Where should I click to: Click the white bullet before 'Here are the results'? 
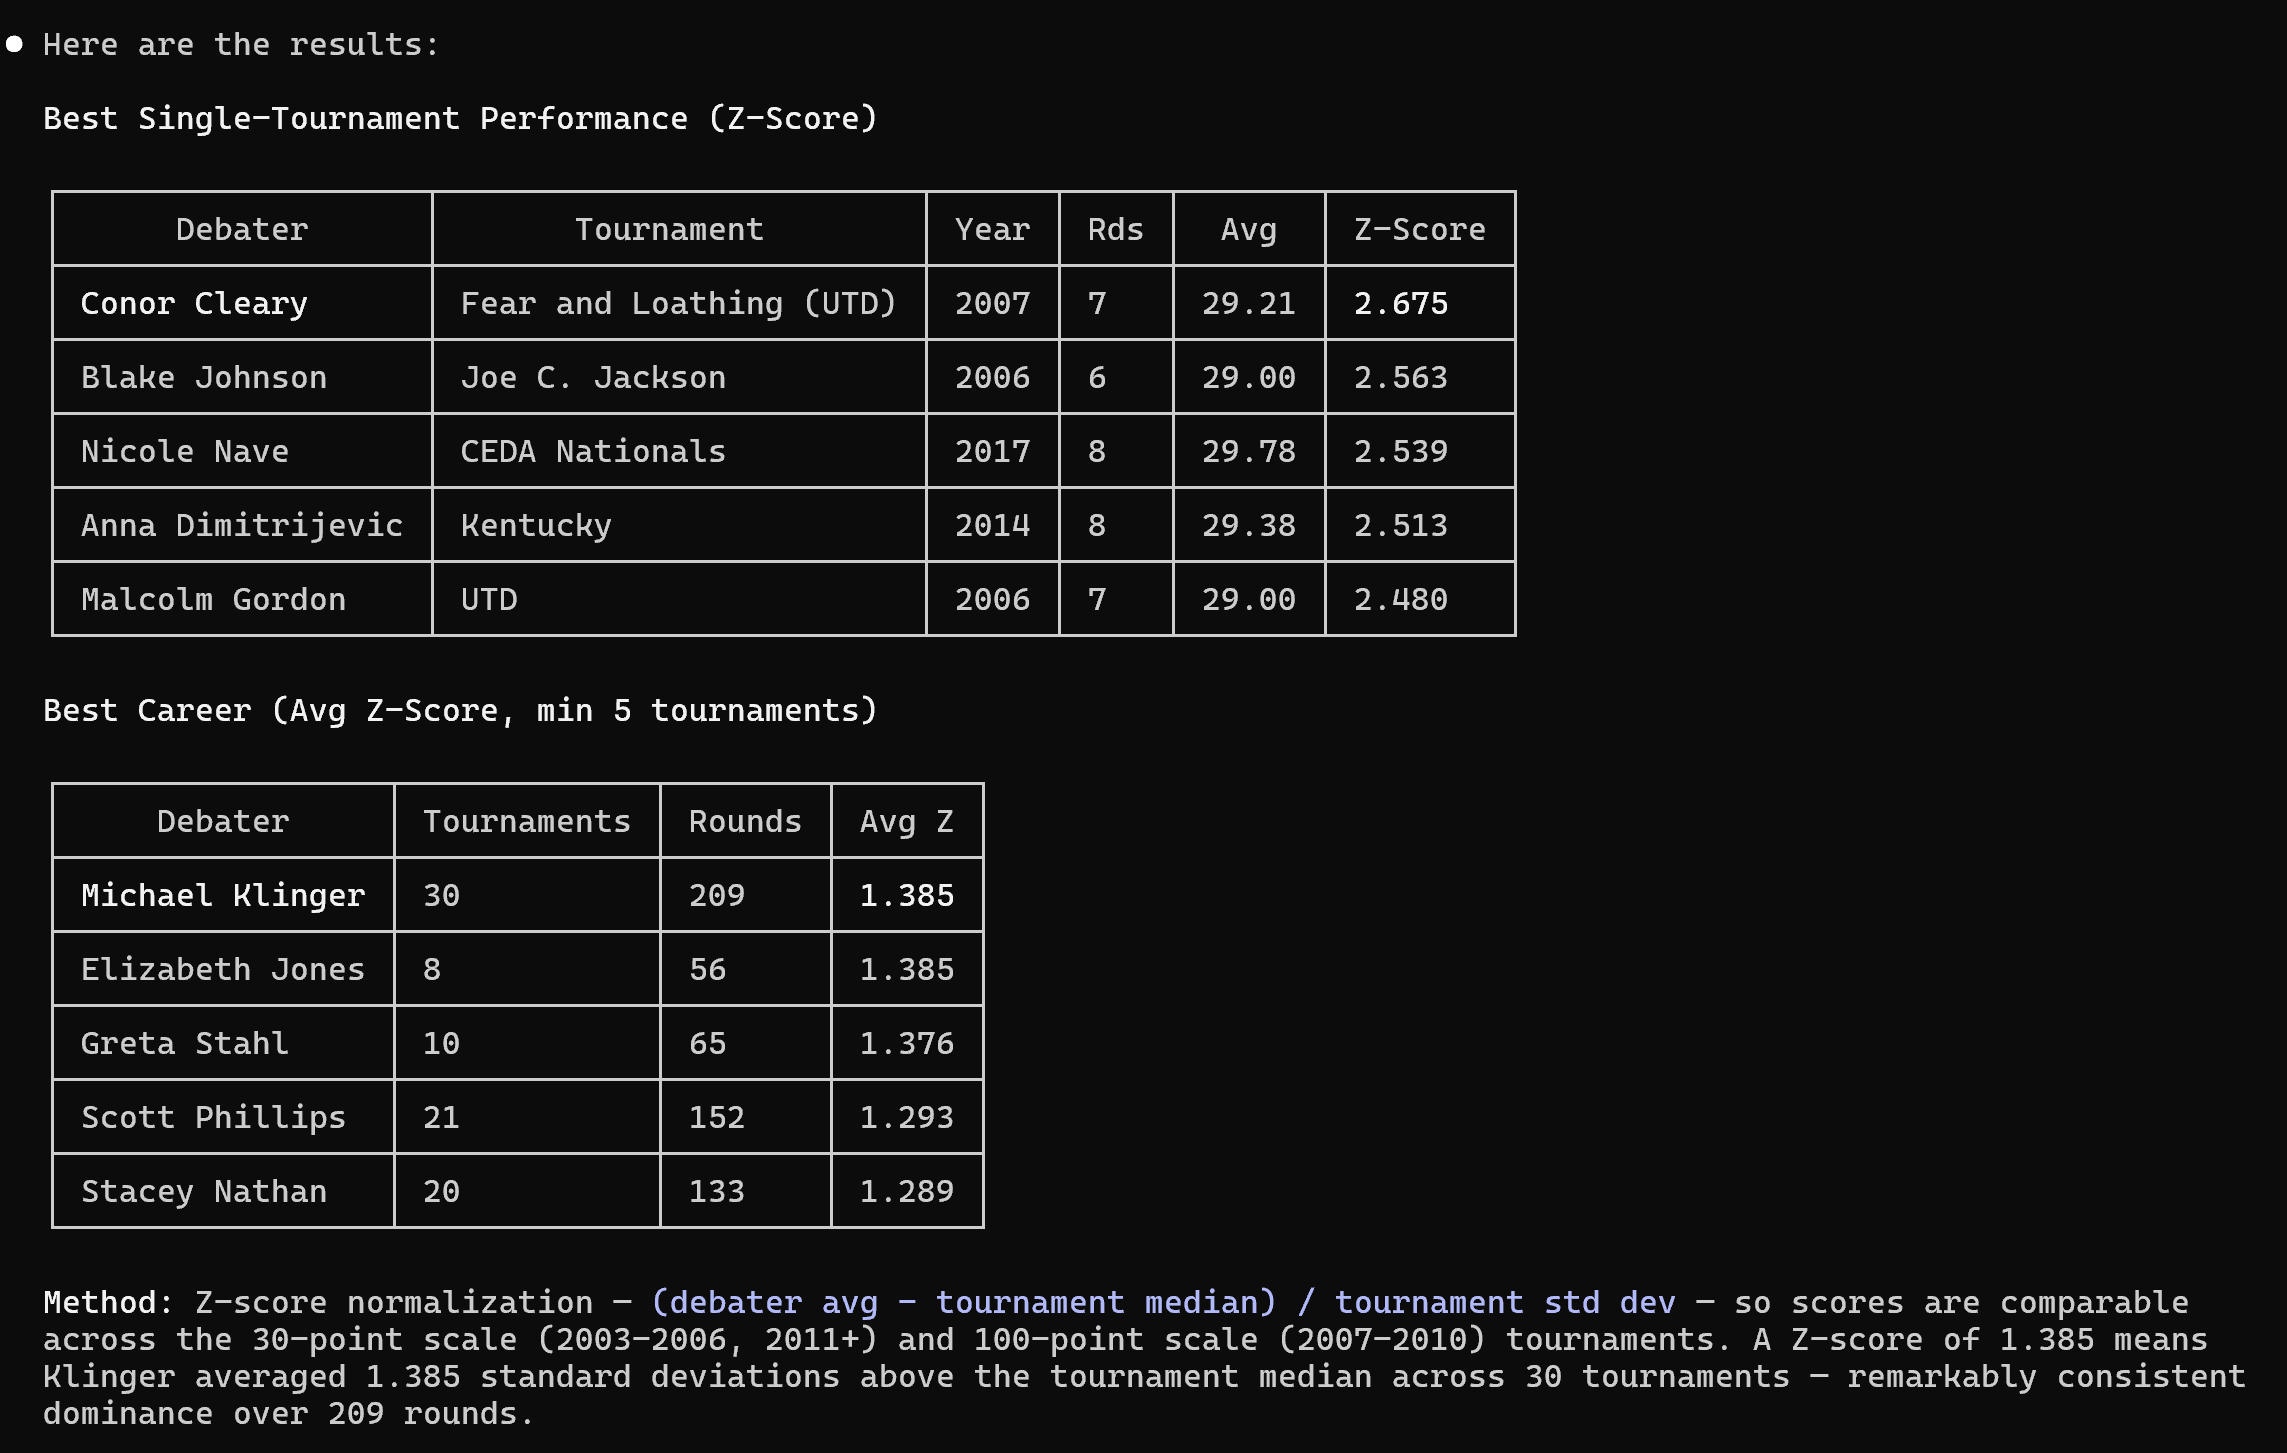tap(15, 44)
